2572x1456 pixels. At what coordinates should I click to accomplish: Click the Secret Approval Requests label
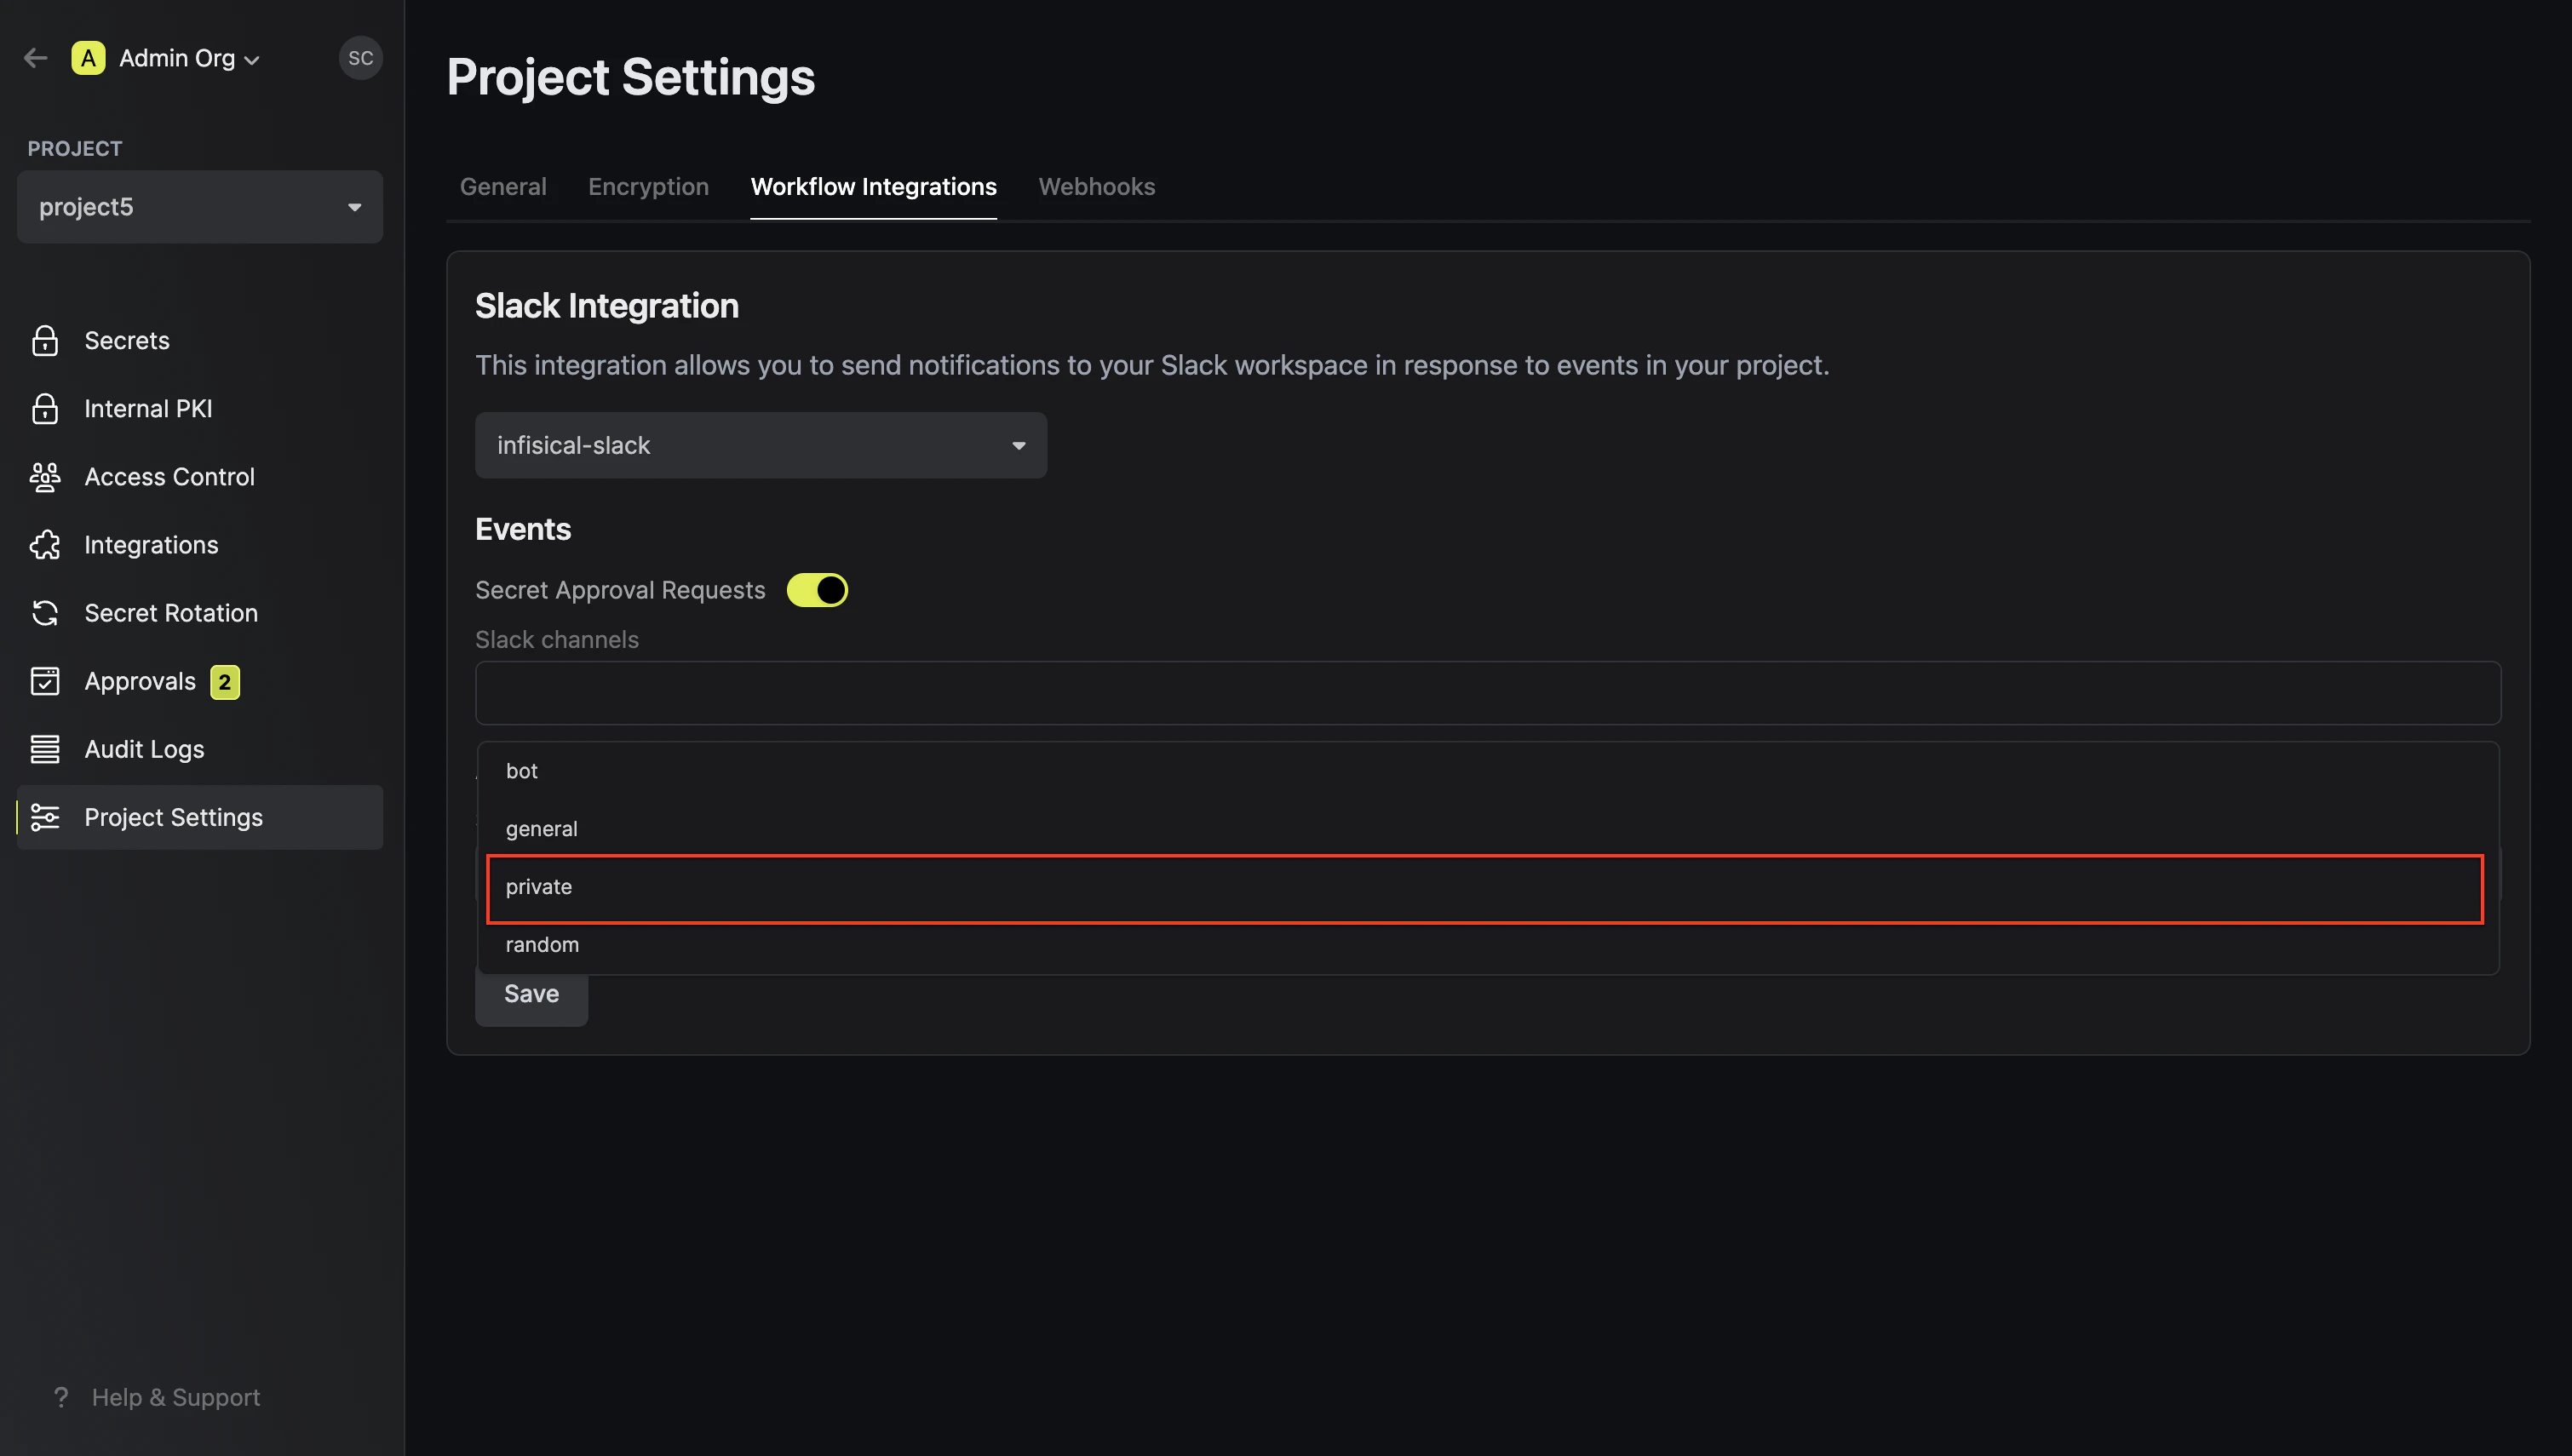click(x=620, y=591)
